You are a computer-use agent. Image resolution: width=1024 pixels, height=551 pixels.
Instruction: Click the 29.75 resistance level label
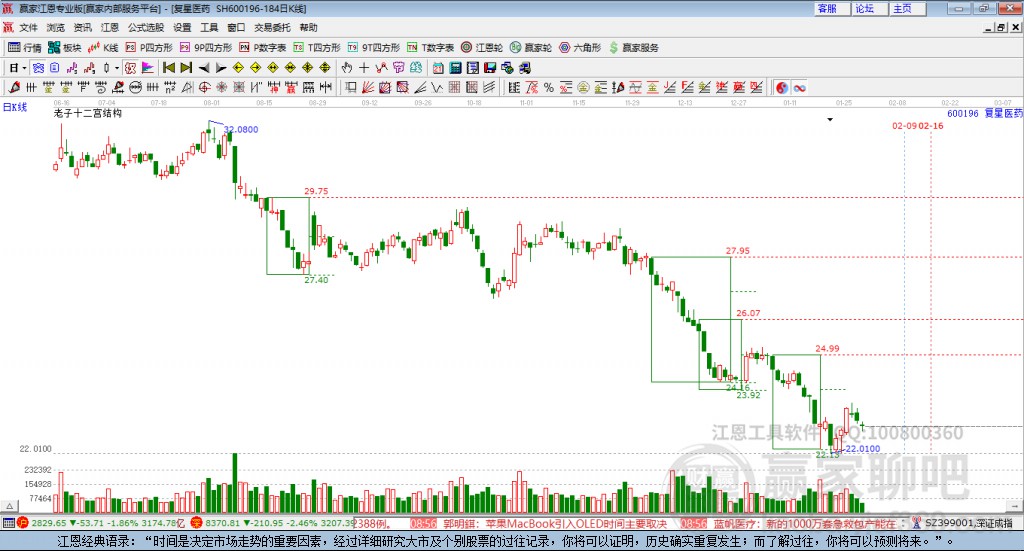(x=316, y=191)
